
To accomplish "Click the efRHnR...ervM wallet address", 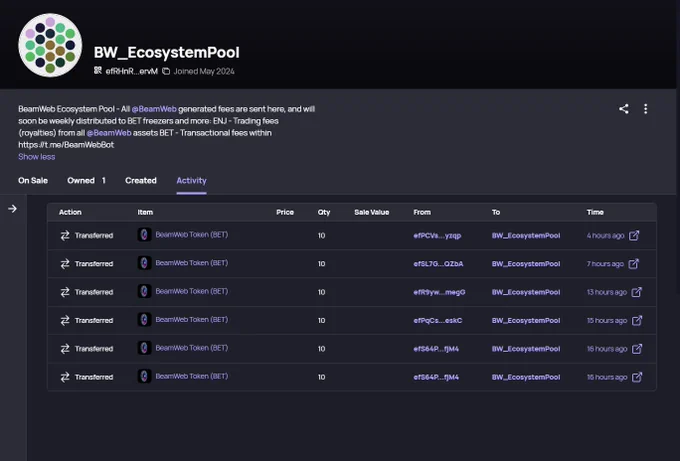I will click(x=131, y=71).
